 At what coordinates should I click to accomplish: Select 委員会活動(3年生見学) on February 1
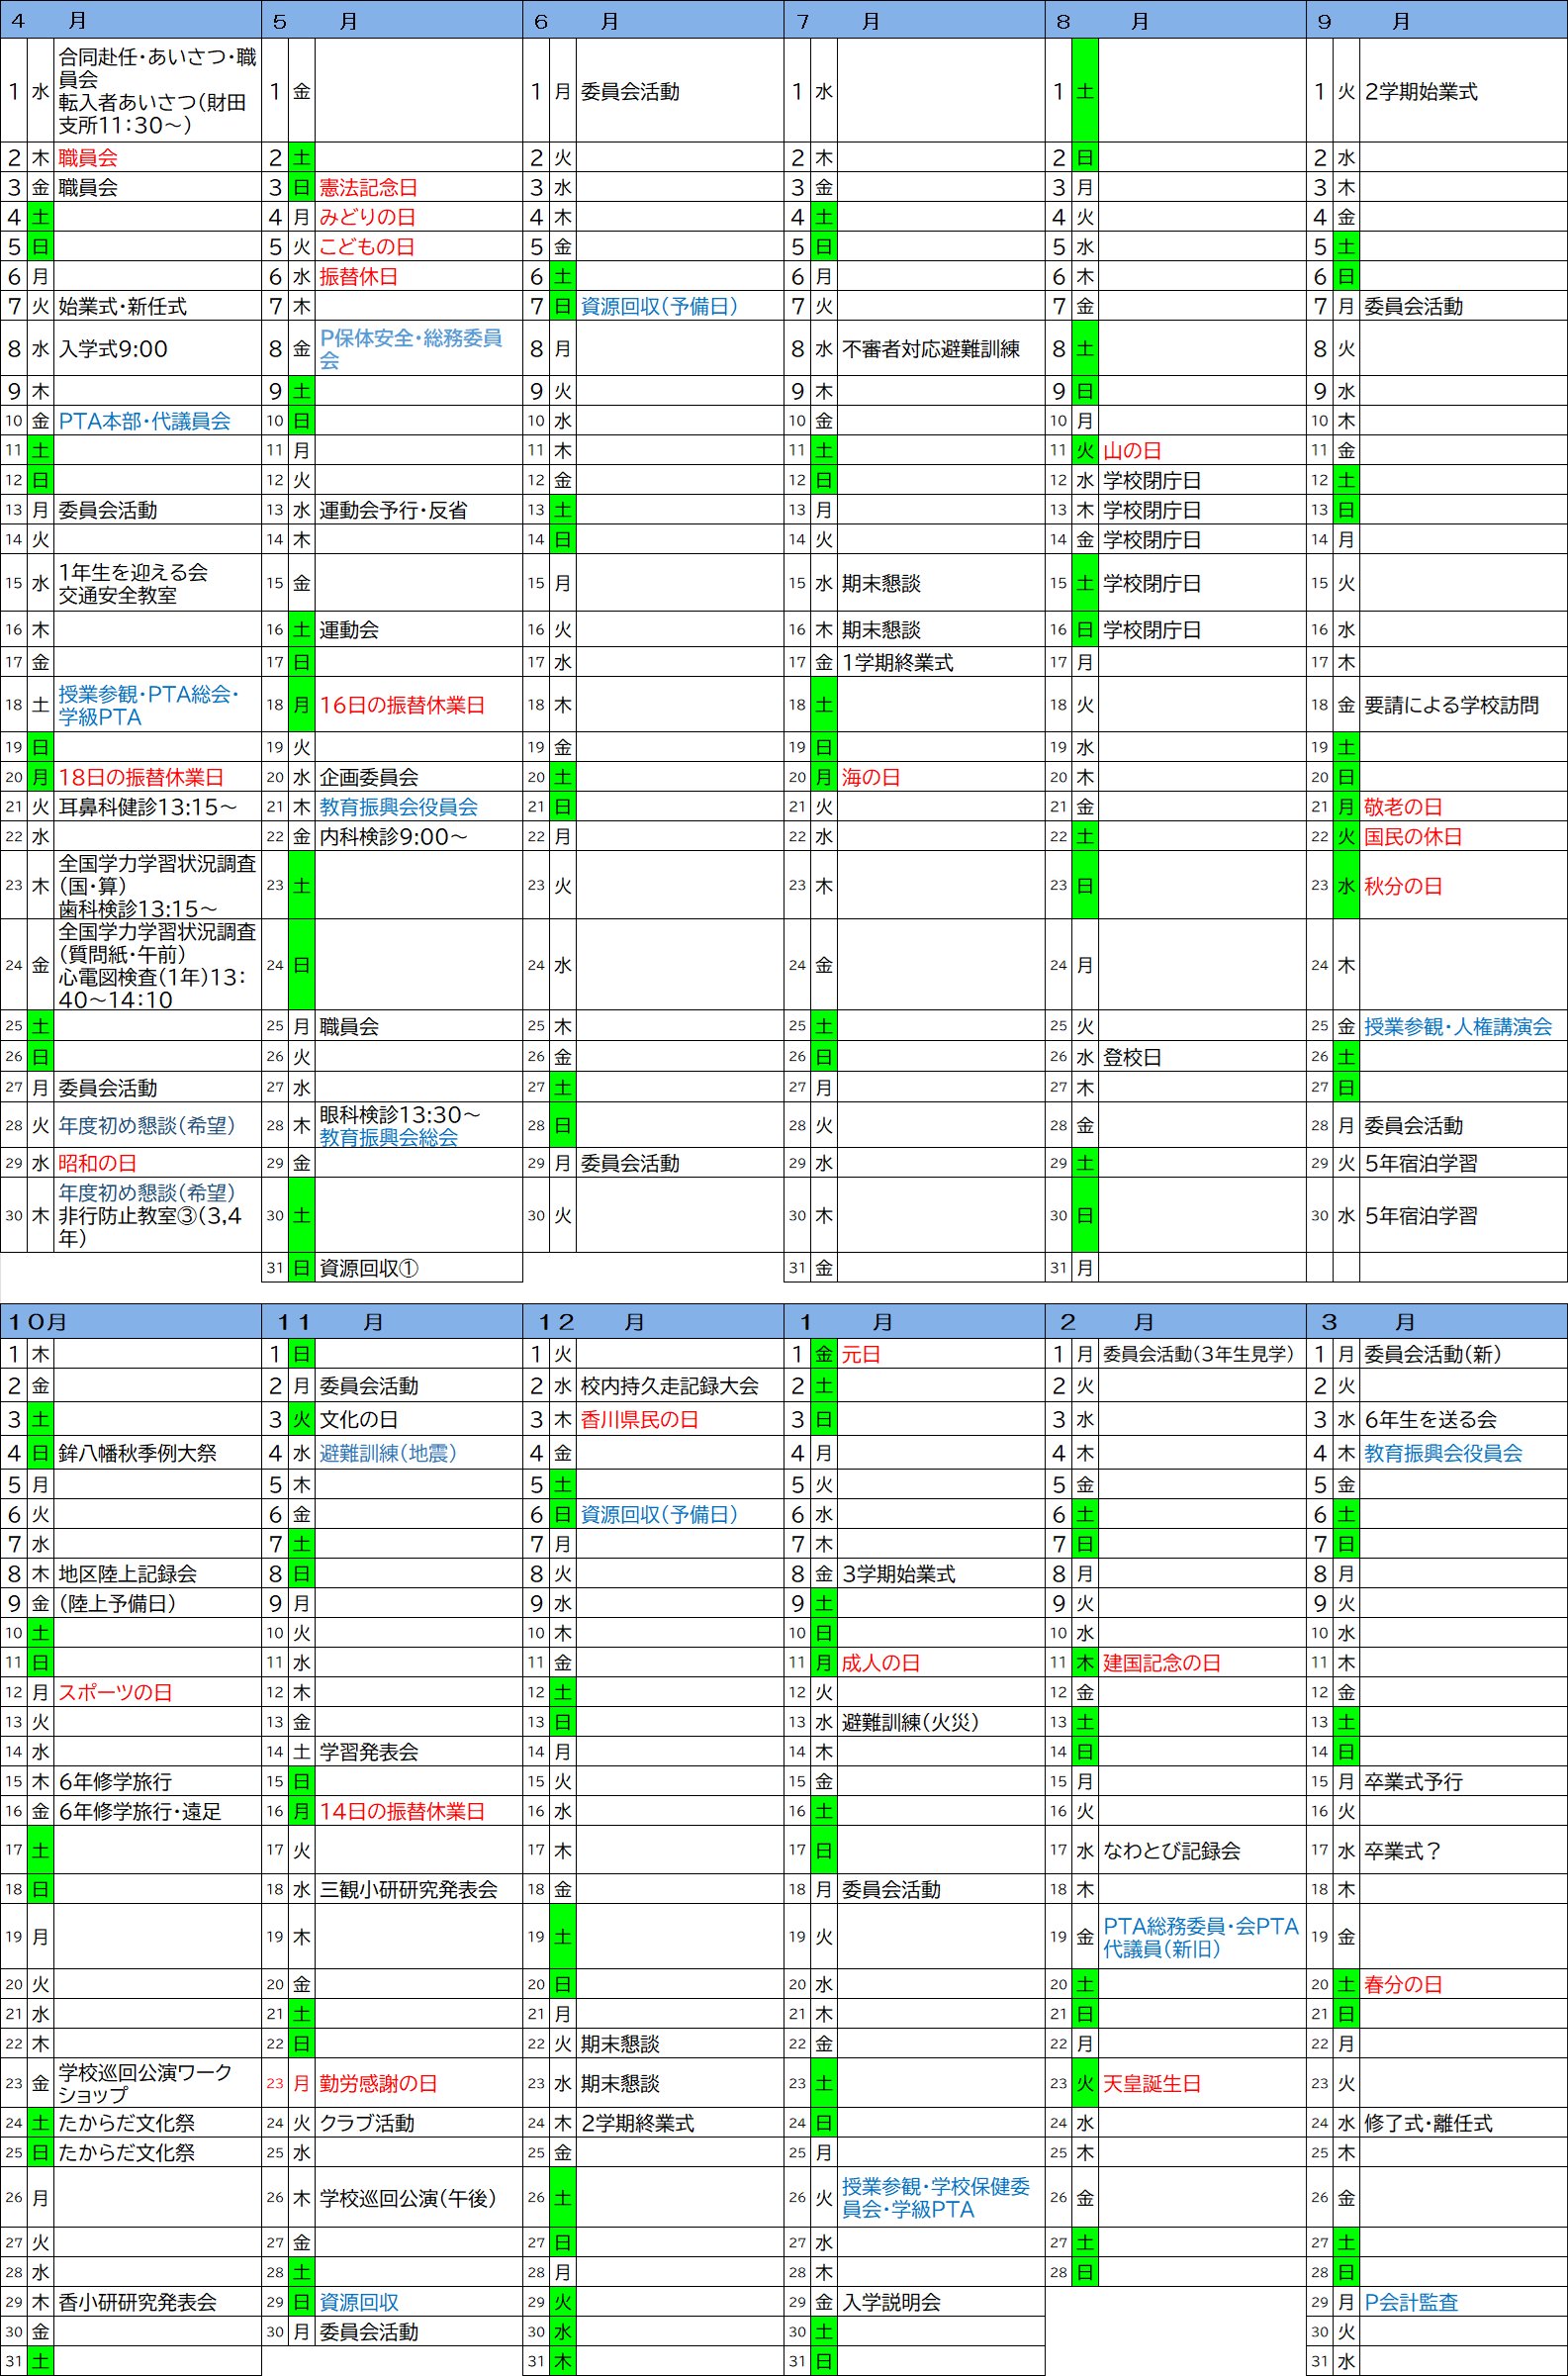[1198, 1354]
